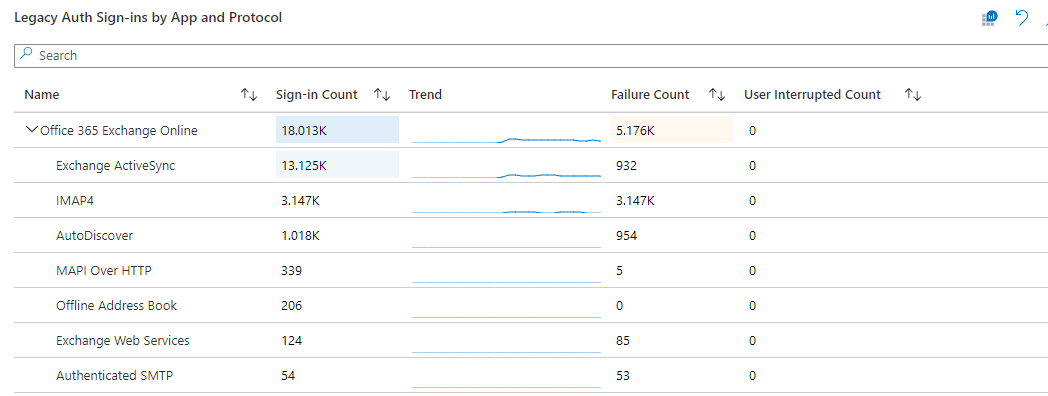Click Exchange ActiveSync's user interrupted count 0
This screenshot has width=1048, height=396.
(753, 165)
